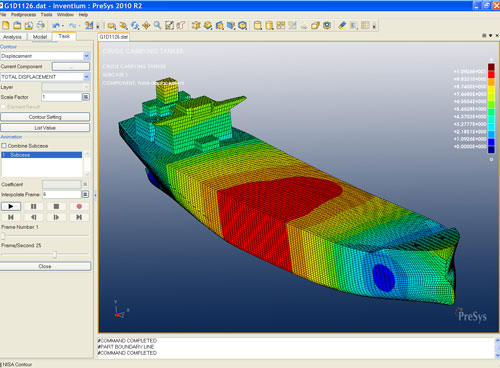Click the table grid icon in toolbar
The width and height of the screenshot is (500, 368).
tap(365, 25)
